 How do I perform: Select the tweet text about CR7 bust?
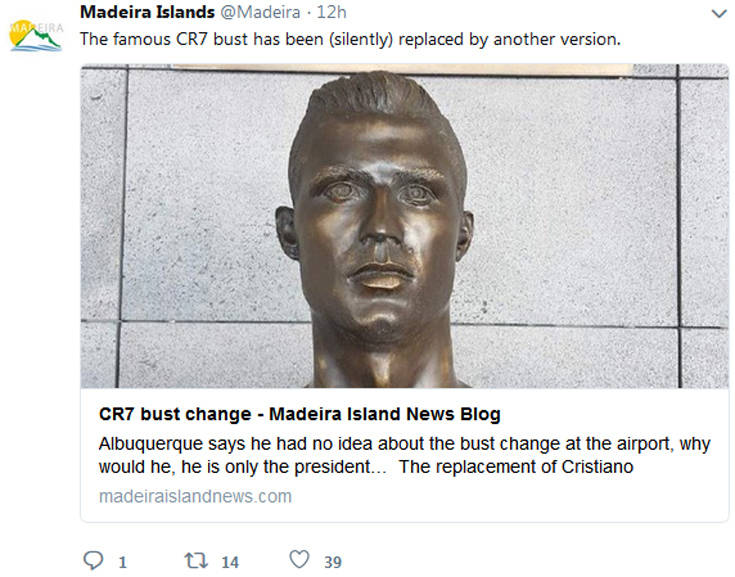350,39
